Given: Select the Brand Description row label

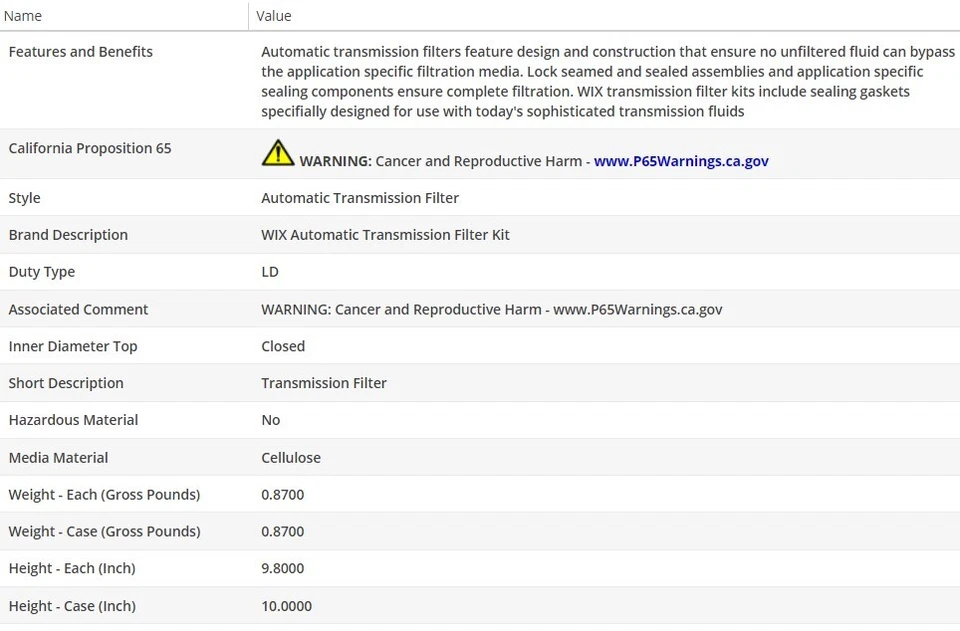Looking at the screenshot, I should point(68,235).
